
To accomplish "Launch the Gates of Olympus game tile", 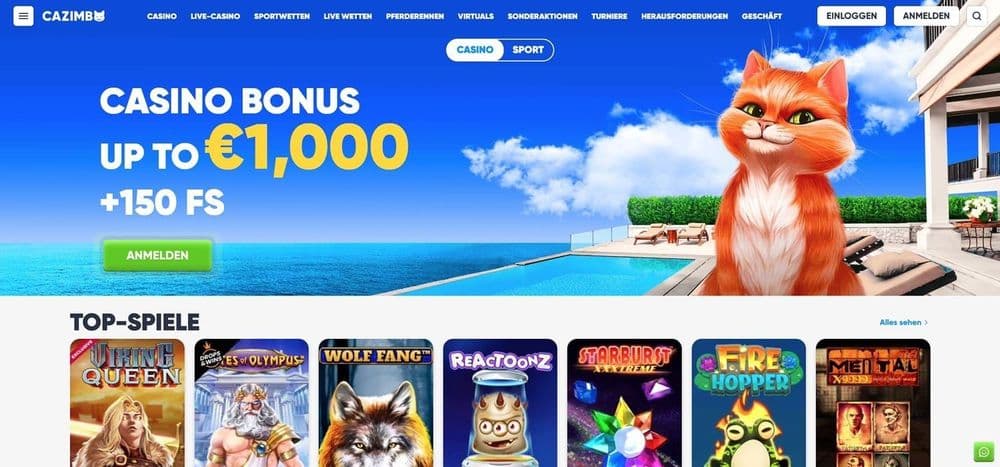I will (x=251, y=403).
